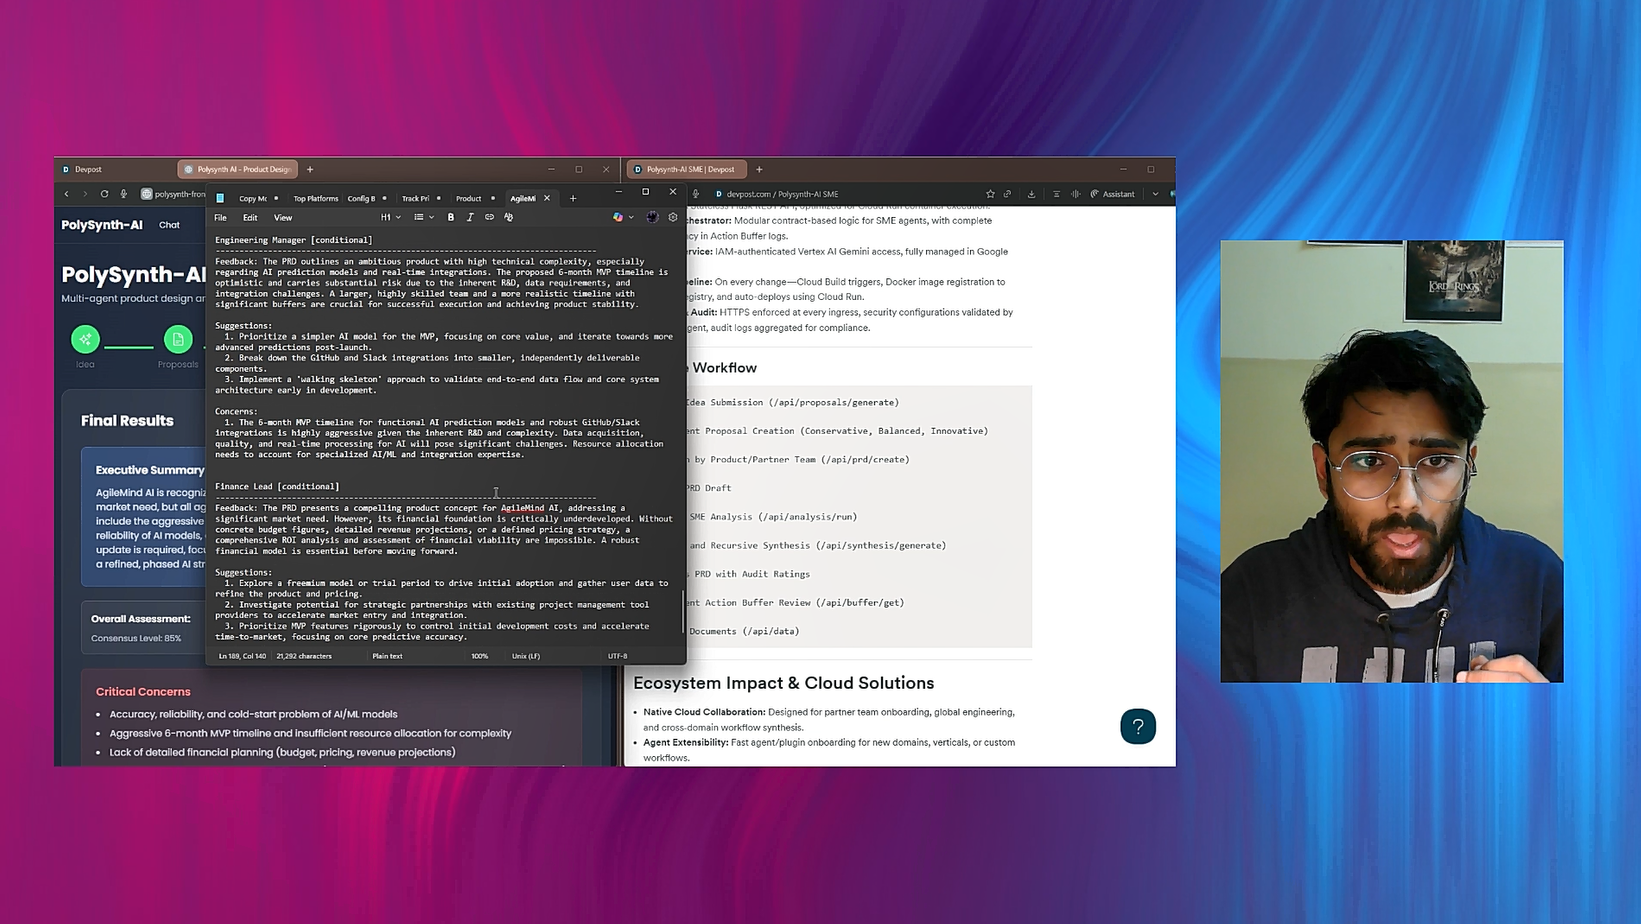Click the Overall Assessment: label

tap(141, 619)
